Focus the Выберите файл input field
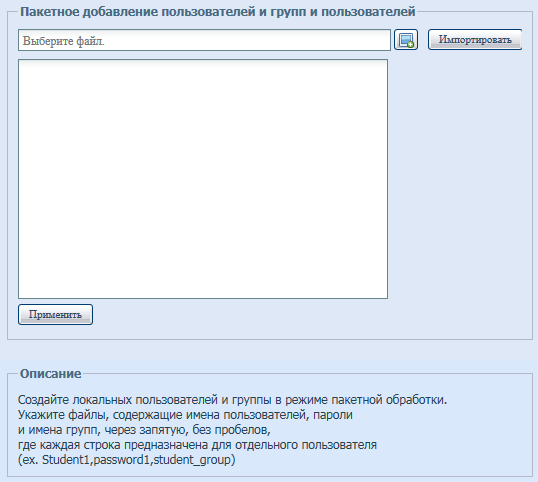The height and width of the screenshot is (482, 538). coord(204,40)
